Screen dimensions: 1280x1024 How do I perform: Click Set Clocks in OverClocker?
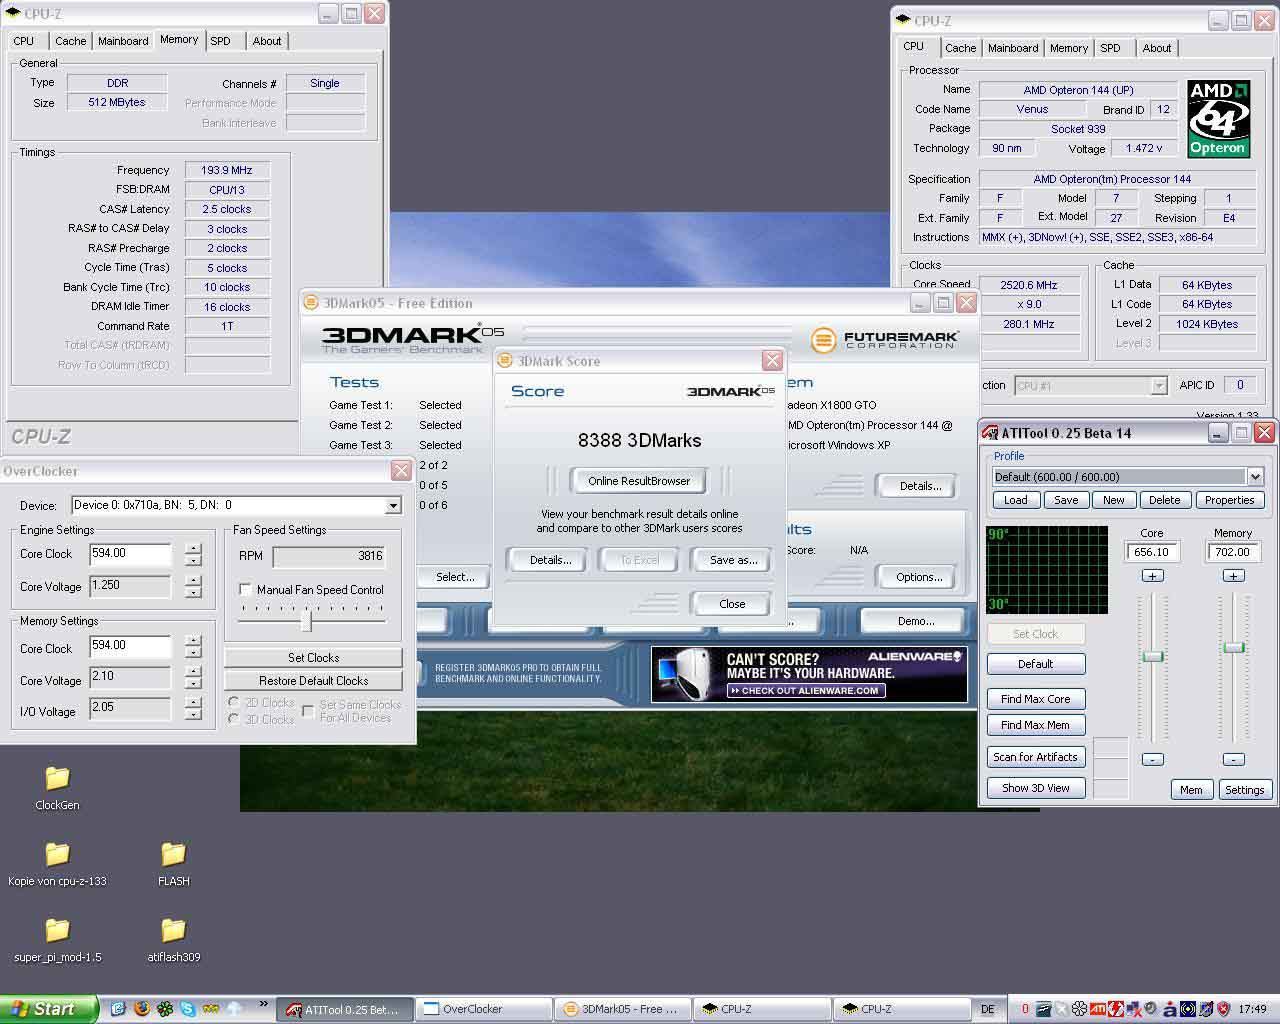pyautogui.click(x=313, y=658)
